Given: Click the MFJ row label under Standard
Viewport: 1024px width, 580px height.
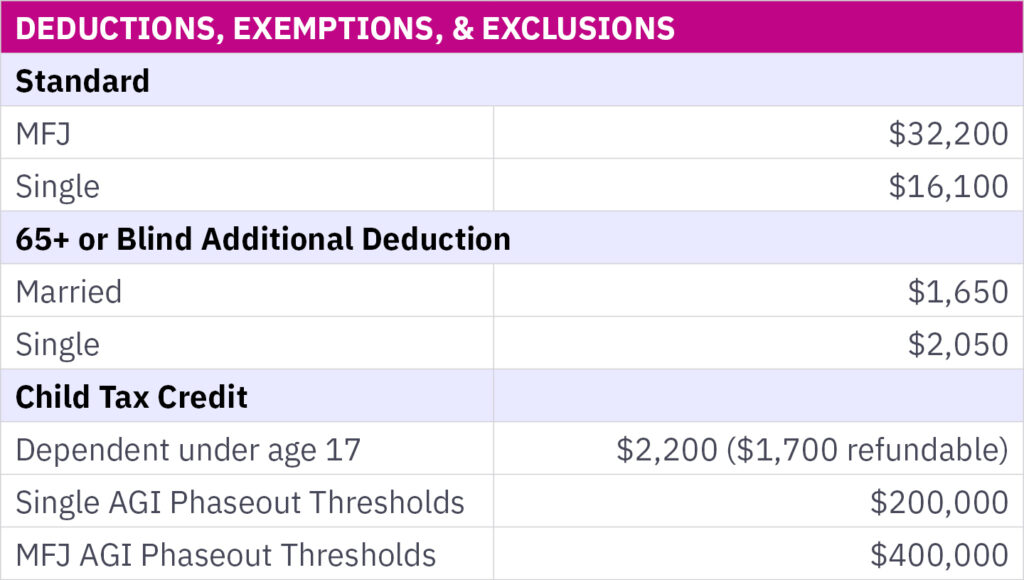Looking at the screenshot, I should (43, 133).
